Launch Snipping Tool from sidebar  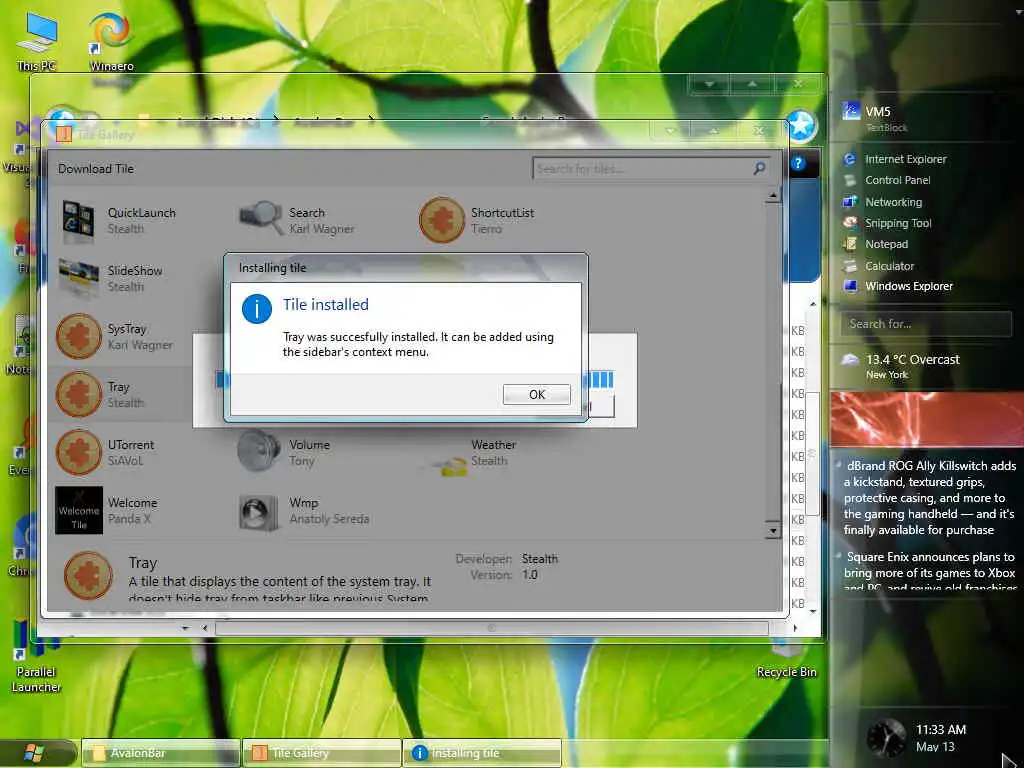pyautogui.click(x=898, y=223)
